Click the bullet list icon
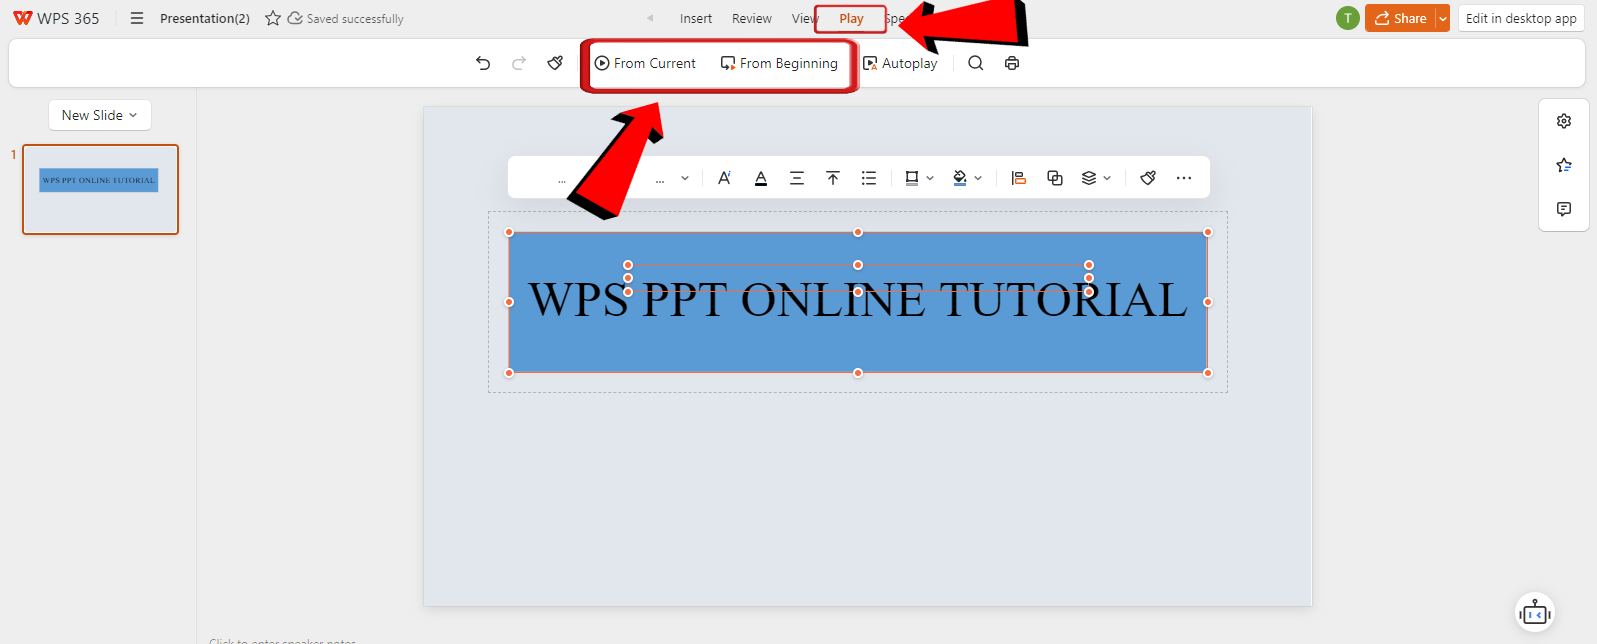Viewport: 1597px width, 644px height. tap(869, 178)
